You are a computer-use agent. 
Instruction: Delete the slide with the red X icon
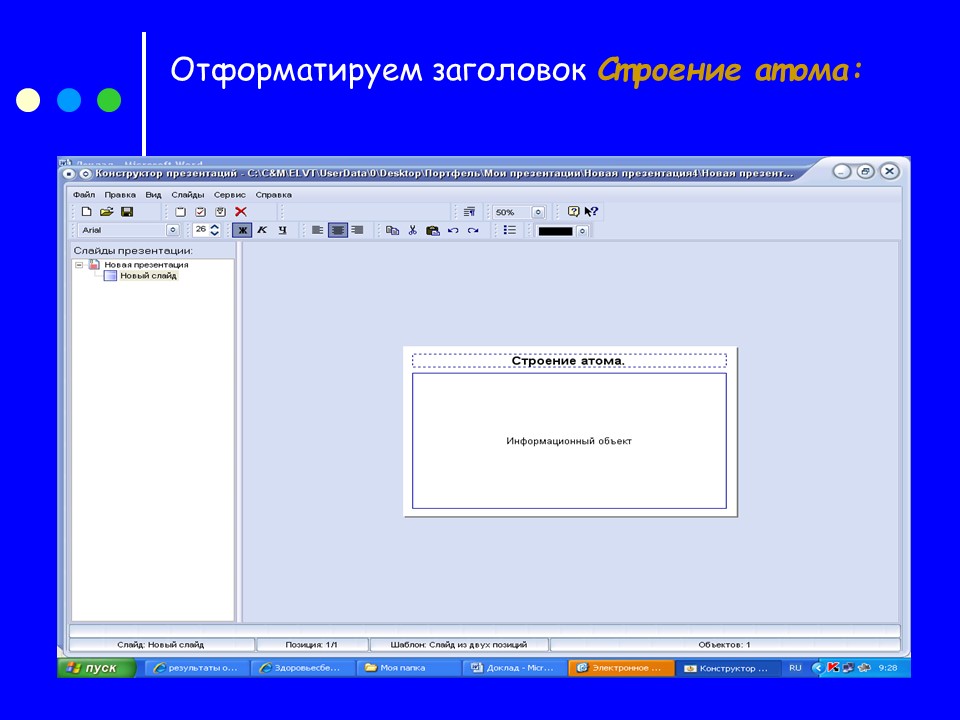pos(242,210)
